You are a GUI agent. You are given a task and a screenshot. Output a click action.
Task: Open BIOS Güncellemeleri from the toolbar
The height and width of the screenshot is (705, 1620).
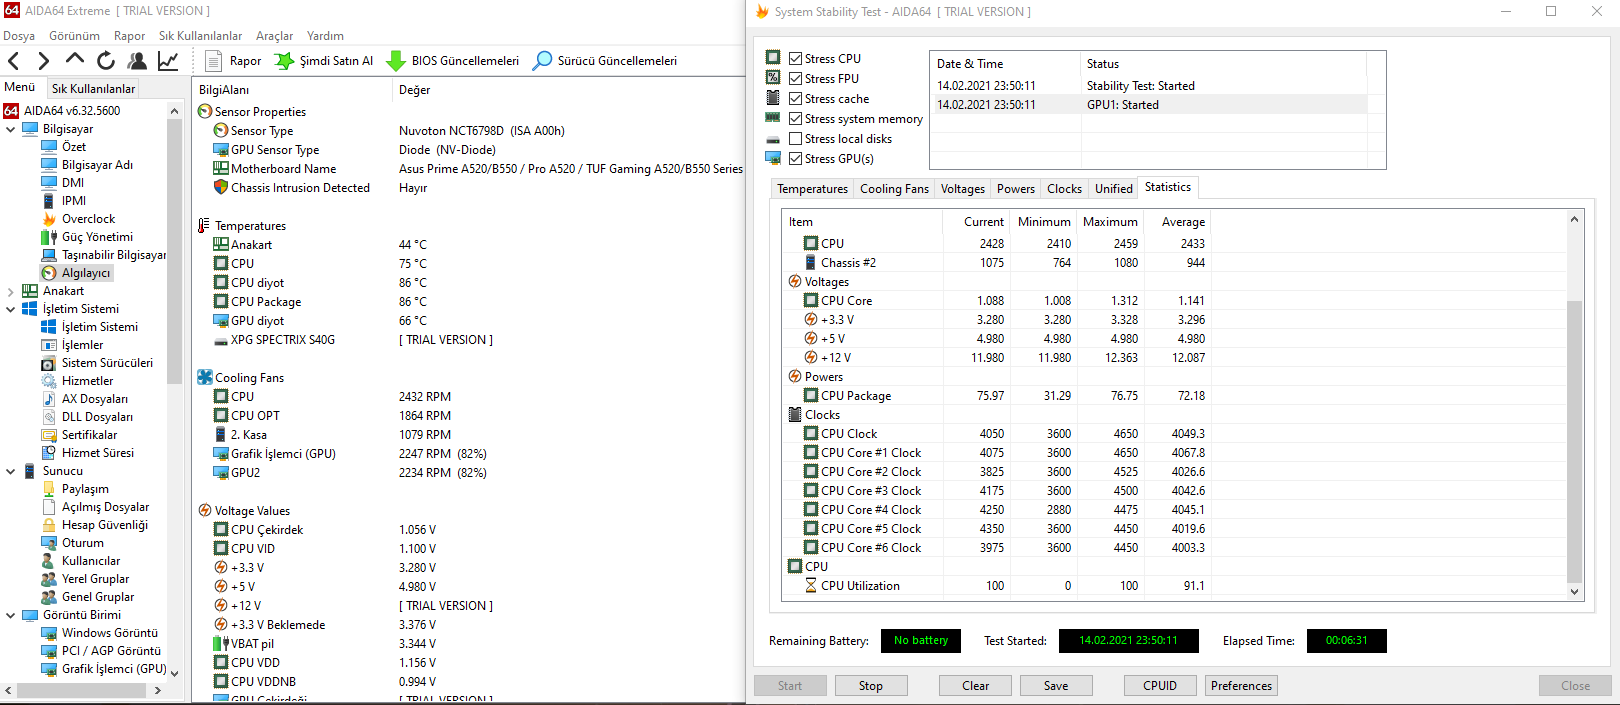pyautogui.click(x=453, y=61)
